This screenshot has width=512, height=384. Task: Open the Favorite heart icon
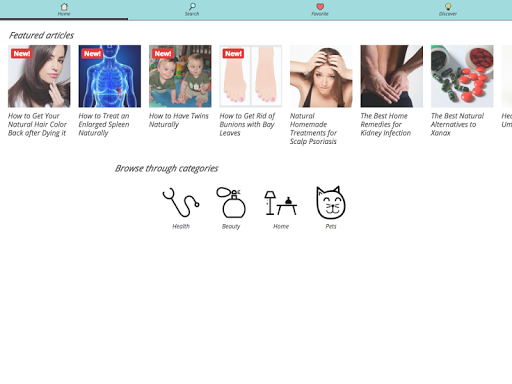point(320,6)
